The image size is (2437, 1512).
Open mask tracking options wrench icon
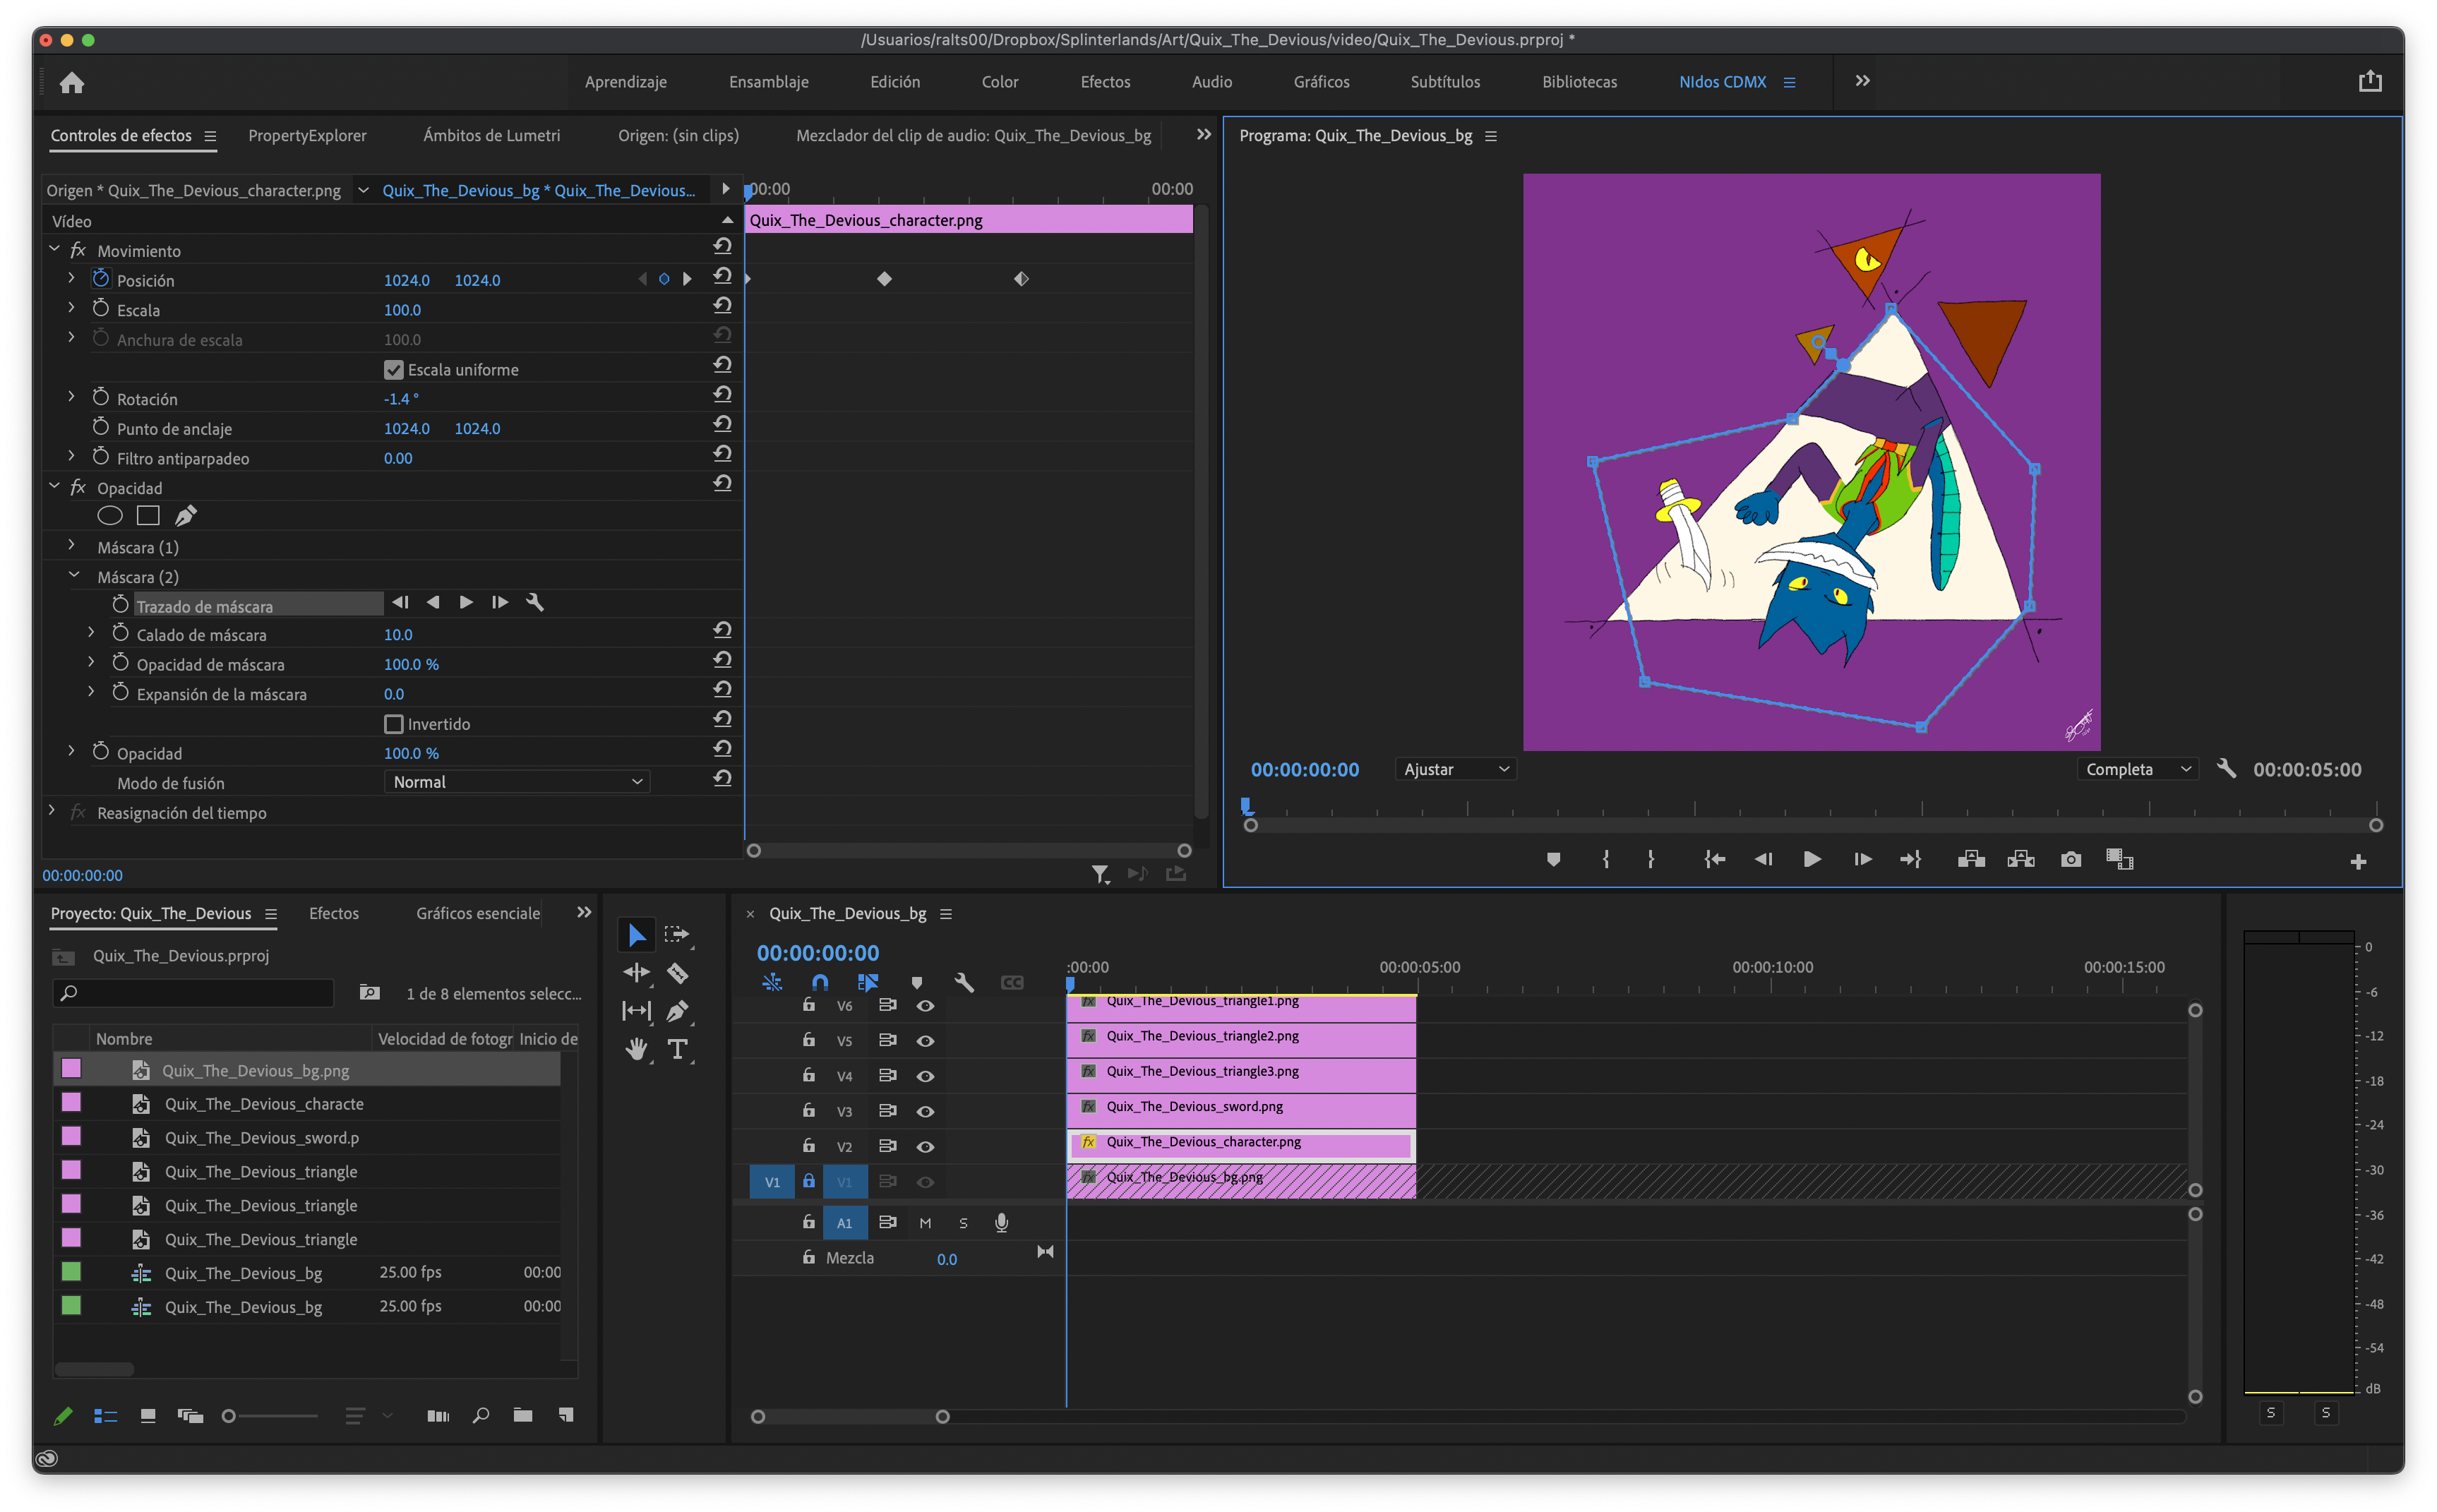point(535,602)
